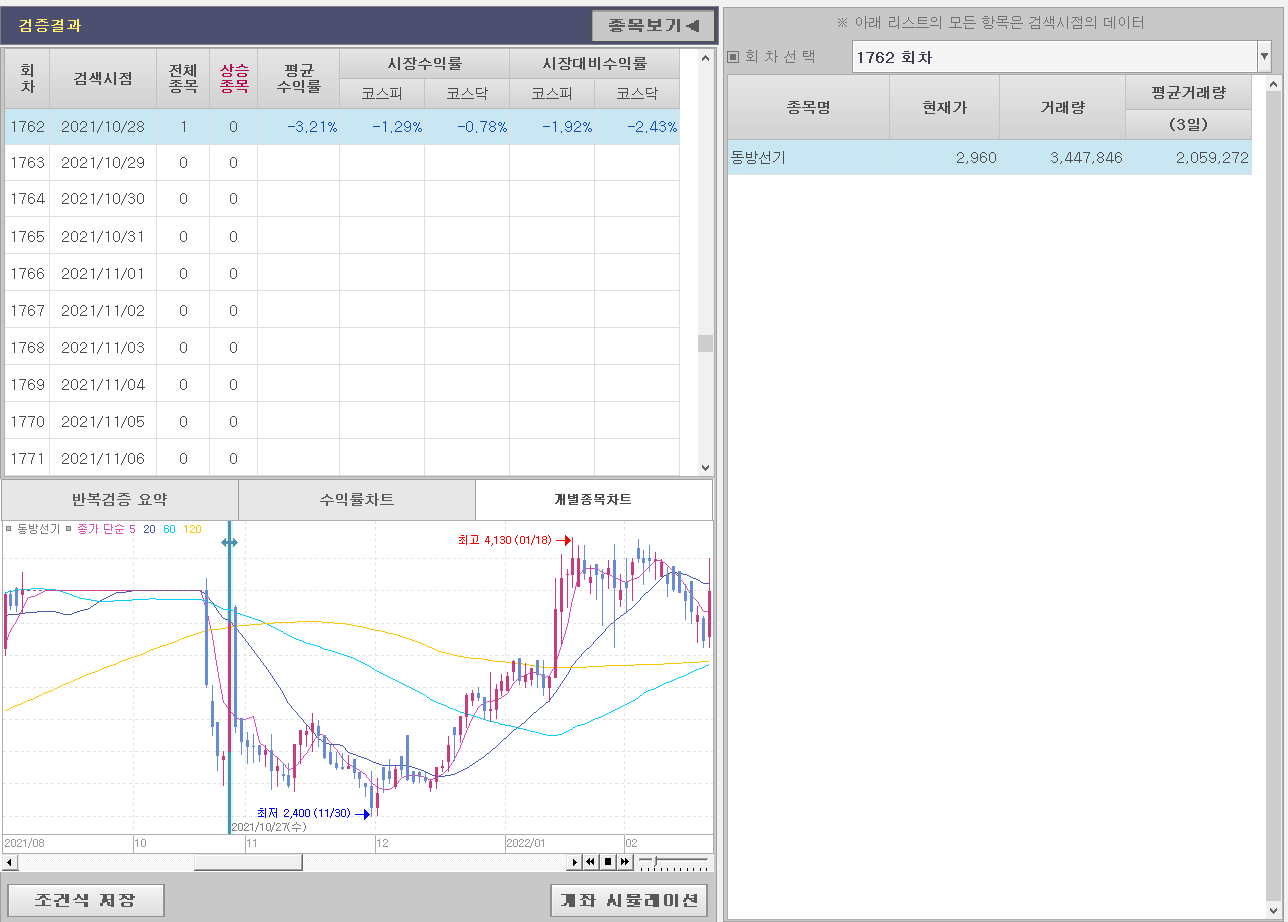Click the 검색시점 column header

(103, 79)
